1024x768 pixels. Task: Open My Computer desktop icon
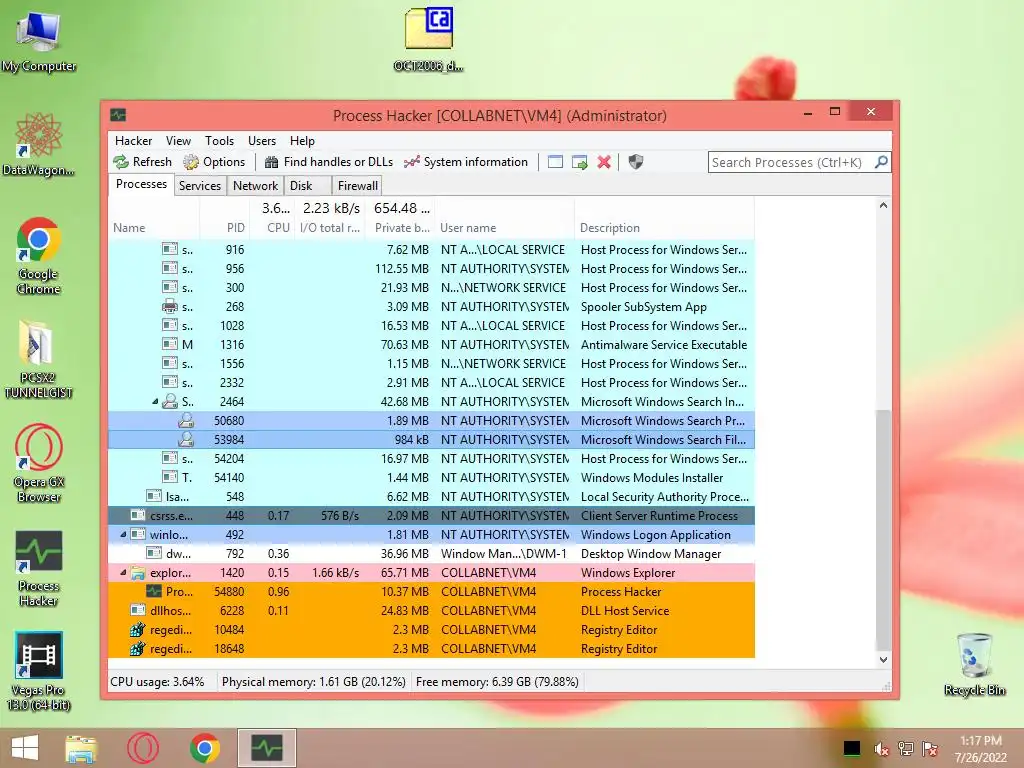point(39,41)
